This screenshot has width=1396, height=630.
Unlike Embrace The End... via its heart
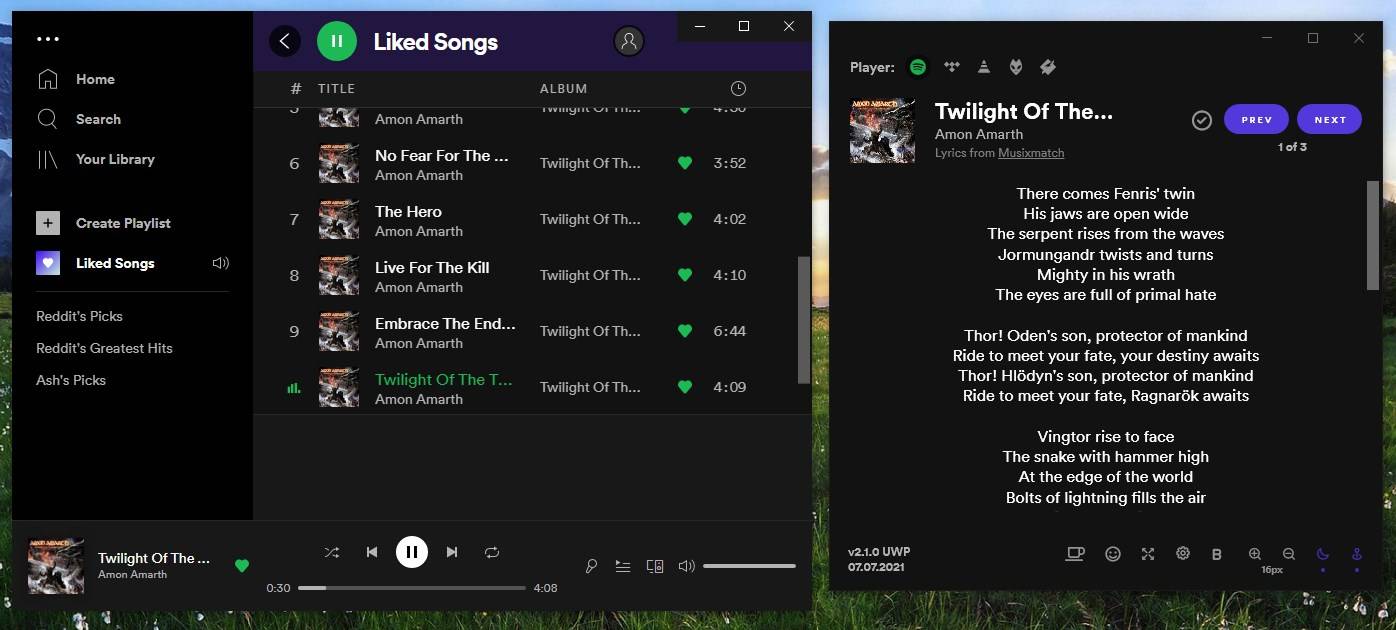pos(685,331)
